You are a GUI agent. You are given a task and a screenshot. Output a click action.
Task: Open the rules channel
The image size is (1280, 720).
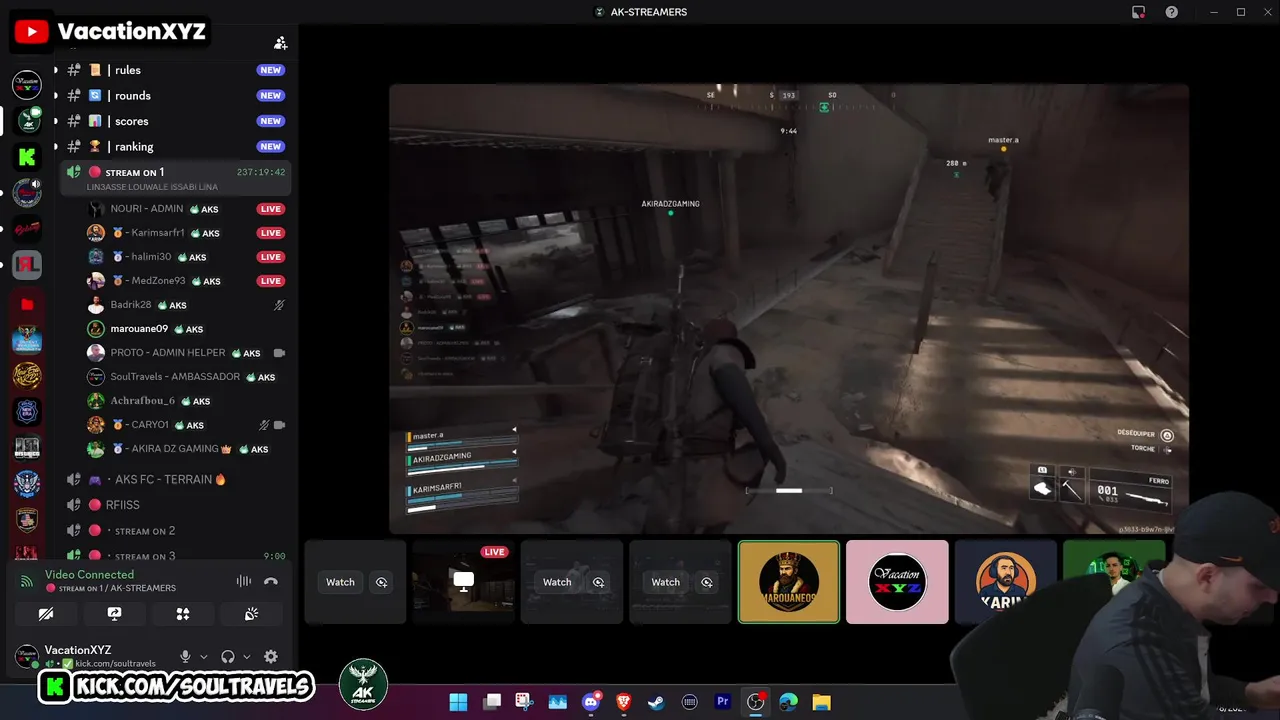tap(175, 70)
